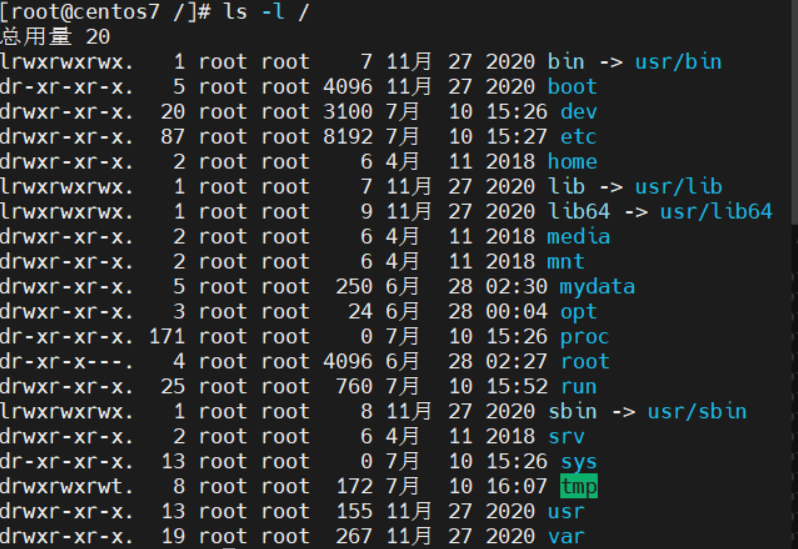Image resolution: width=798 pixels, height=549 pixels.
Task: Select the proc directory name
Action: pos(584,337)
